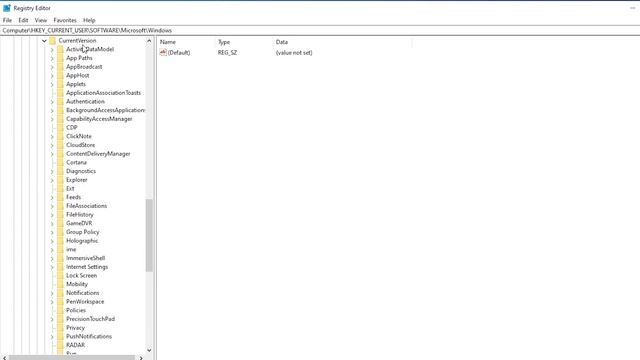Open the Edit menu
This screenshot has width=640, height=360.
click(x=23, y=20)
